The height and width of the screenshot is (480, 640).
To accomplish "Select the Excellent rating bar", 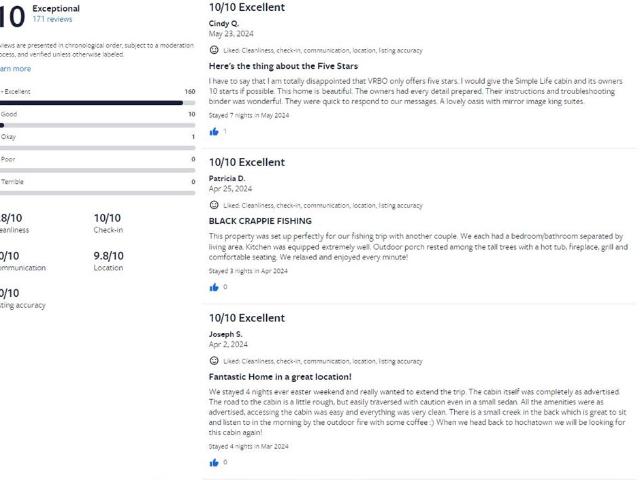I will [x=97, y=102].
